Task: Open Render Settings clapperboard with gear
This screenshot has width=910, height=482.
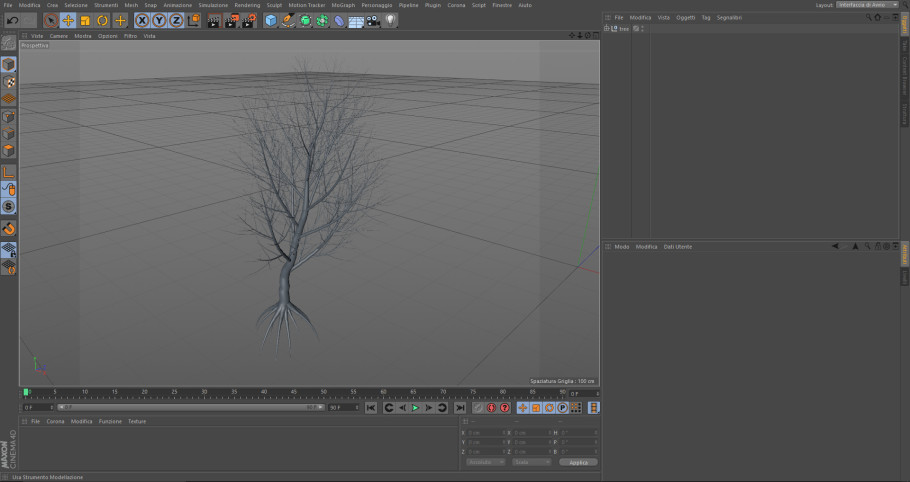Action: coord(249,21)
